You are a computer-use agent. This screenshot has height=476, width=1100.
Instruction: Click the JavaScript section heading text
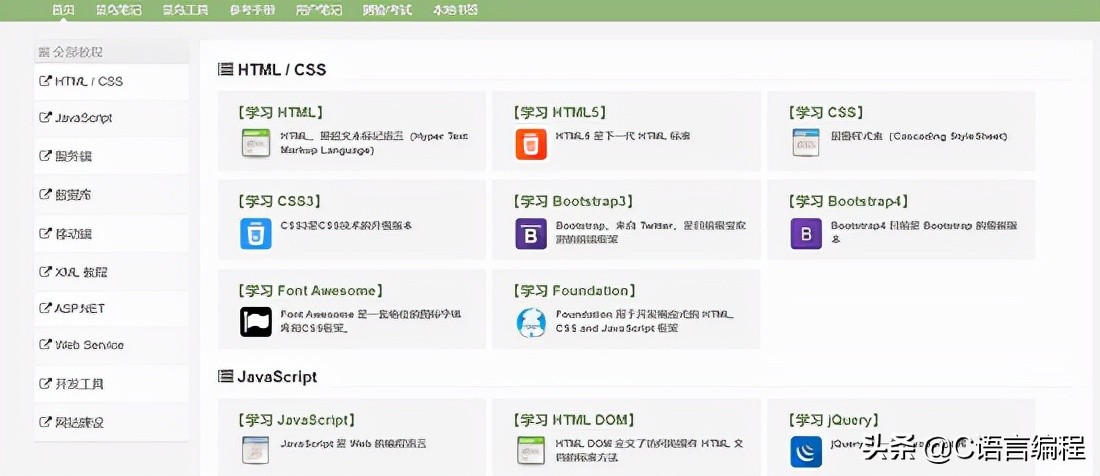tap(277, 376)
